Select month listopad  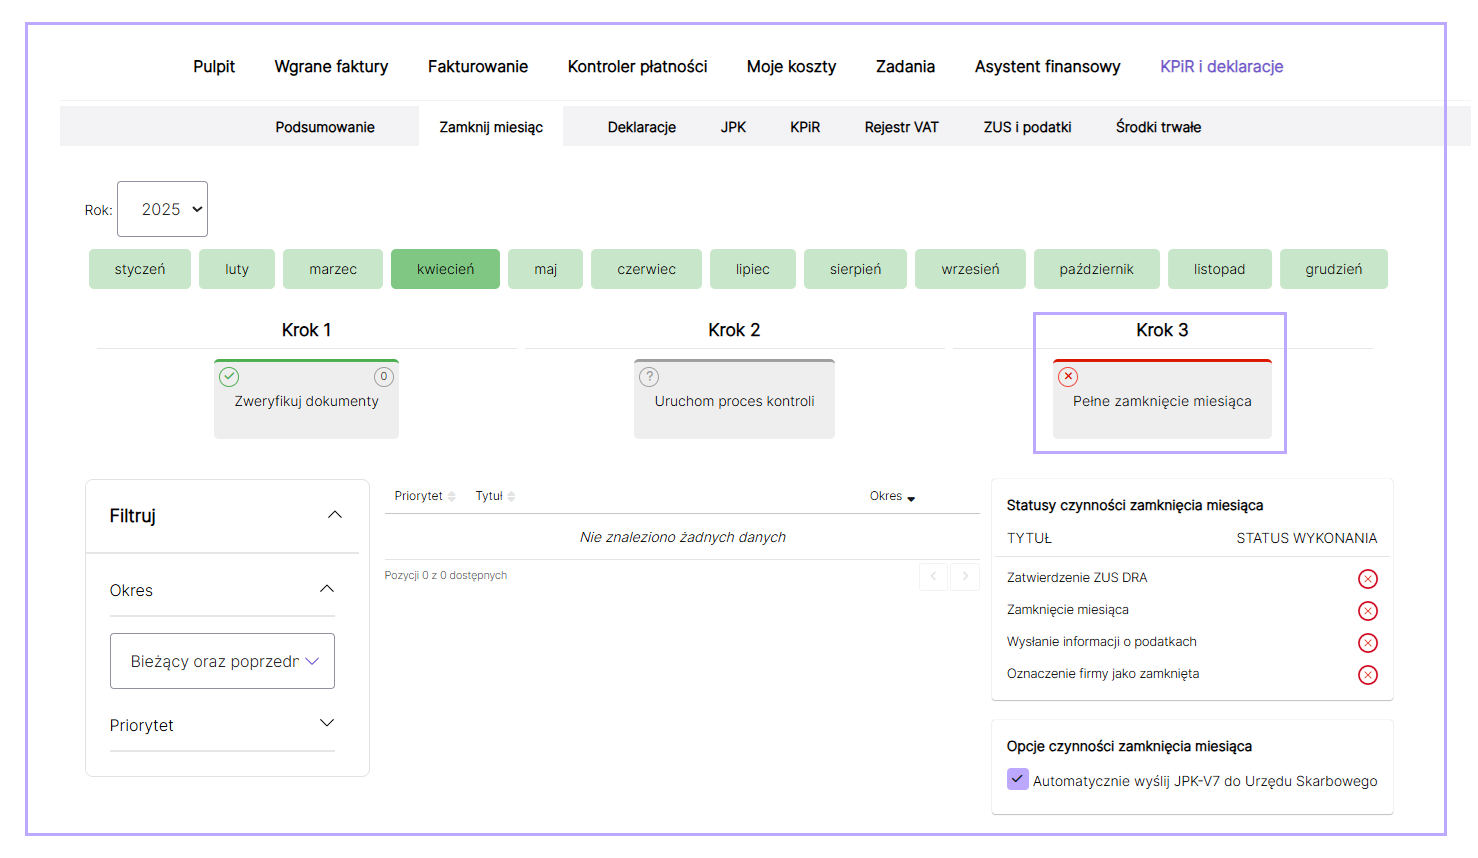point(1219,269)
